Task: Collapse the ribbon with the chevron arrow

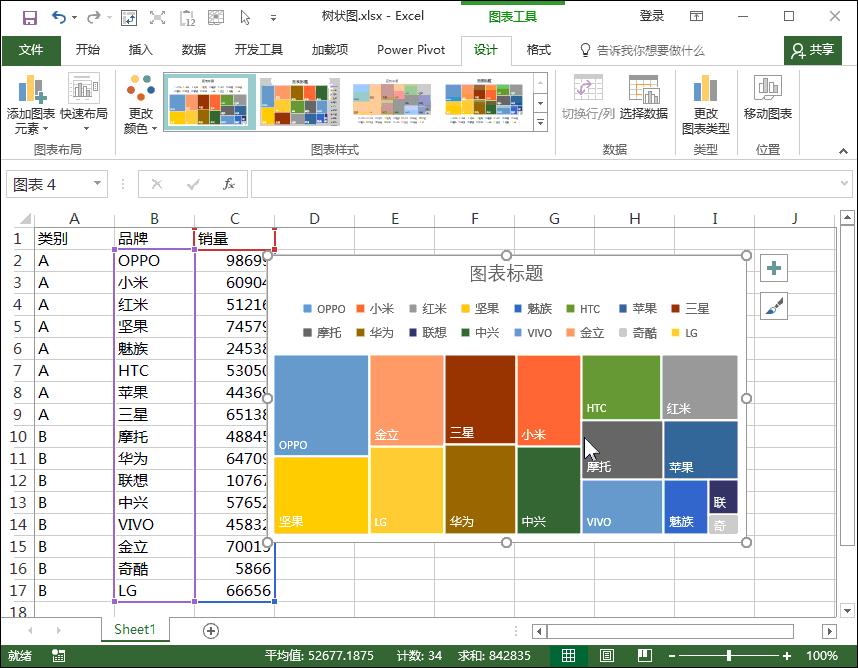Action: [x=843, y=152]
